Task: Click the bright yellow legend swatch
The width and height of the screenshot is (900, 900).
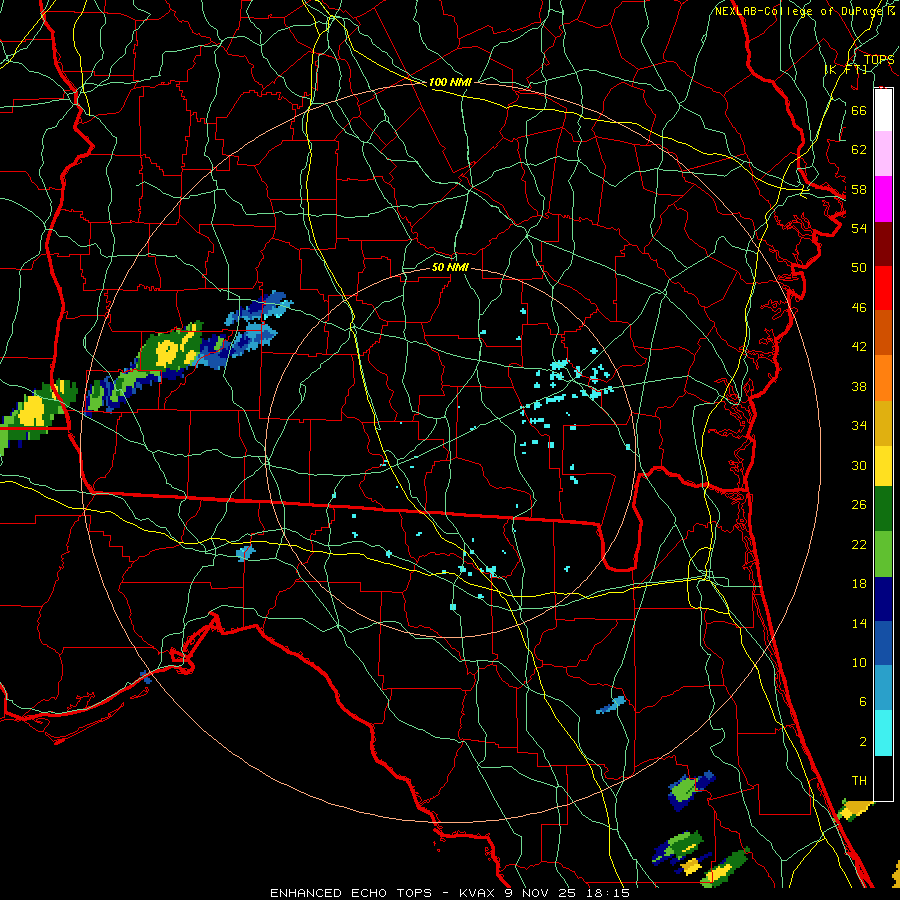Action: [883, 466]
